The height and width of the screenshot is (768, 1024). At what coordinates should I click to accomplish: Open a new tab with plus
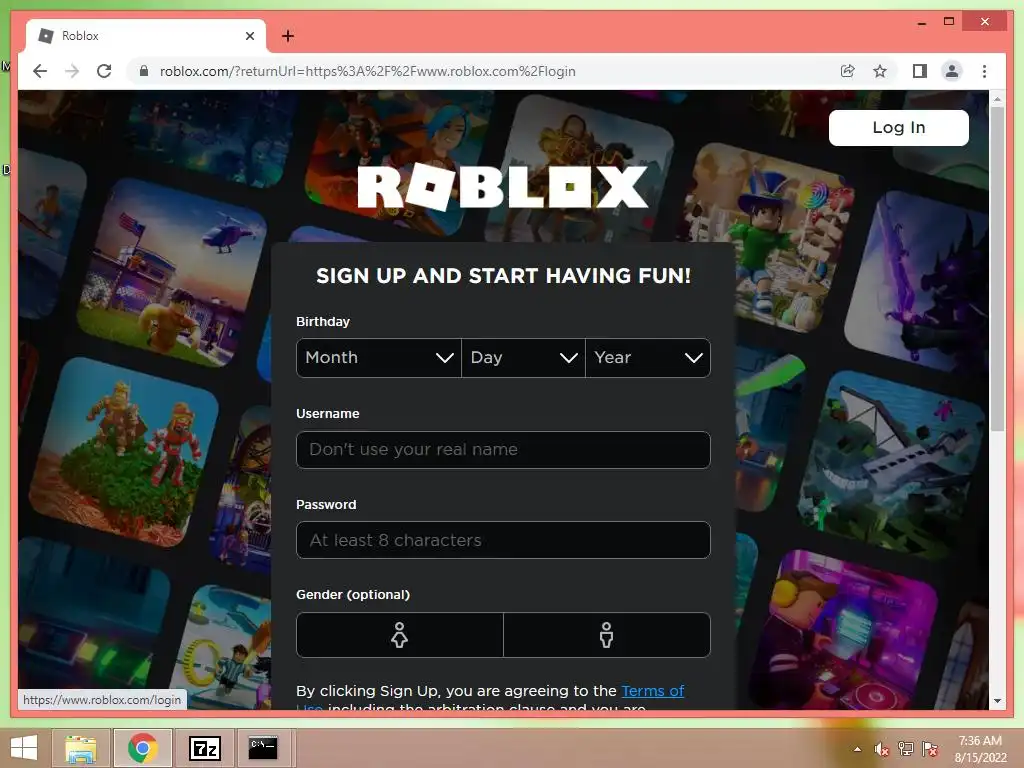click(287, 36)
